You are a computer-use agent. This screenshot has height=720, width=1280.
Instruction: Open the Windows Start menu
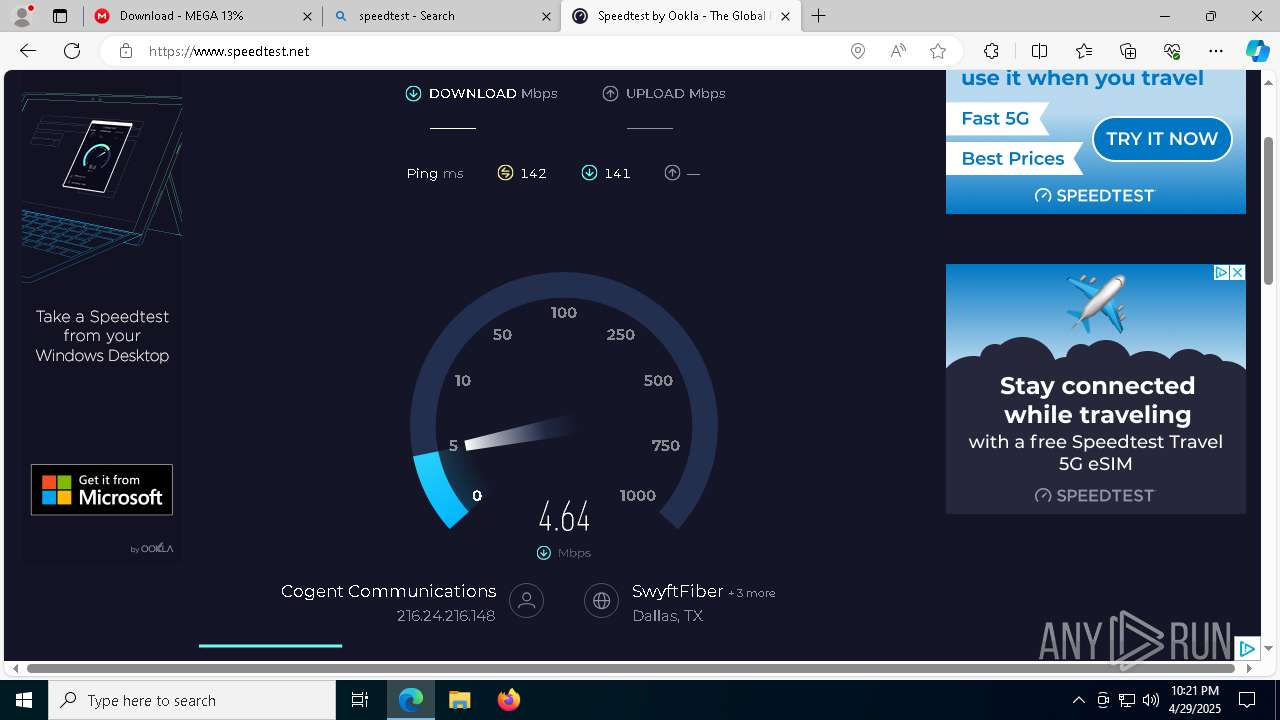(x=24, y=700)
